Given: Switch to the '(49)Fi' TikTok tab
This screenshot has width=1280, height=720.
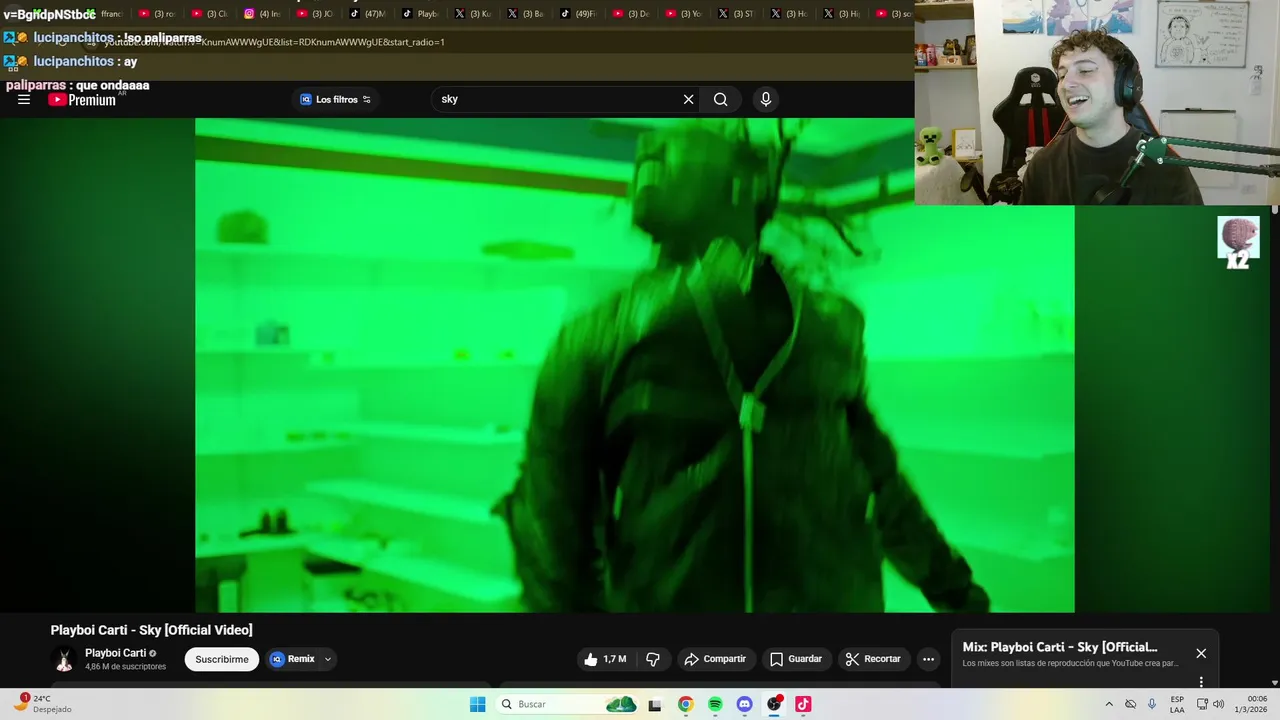Looking at the screenshot, I should (577, 14).
